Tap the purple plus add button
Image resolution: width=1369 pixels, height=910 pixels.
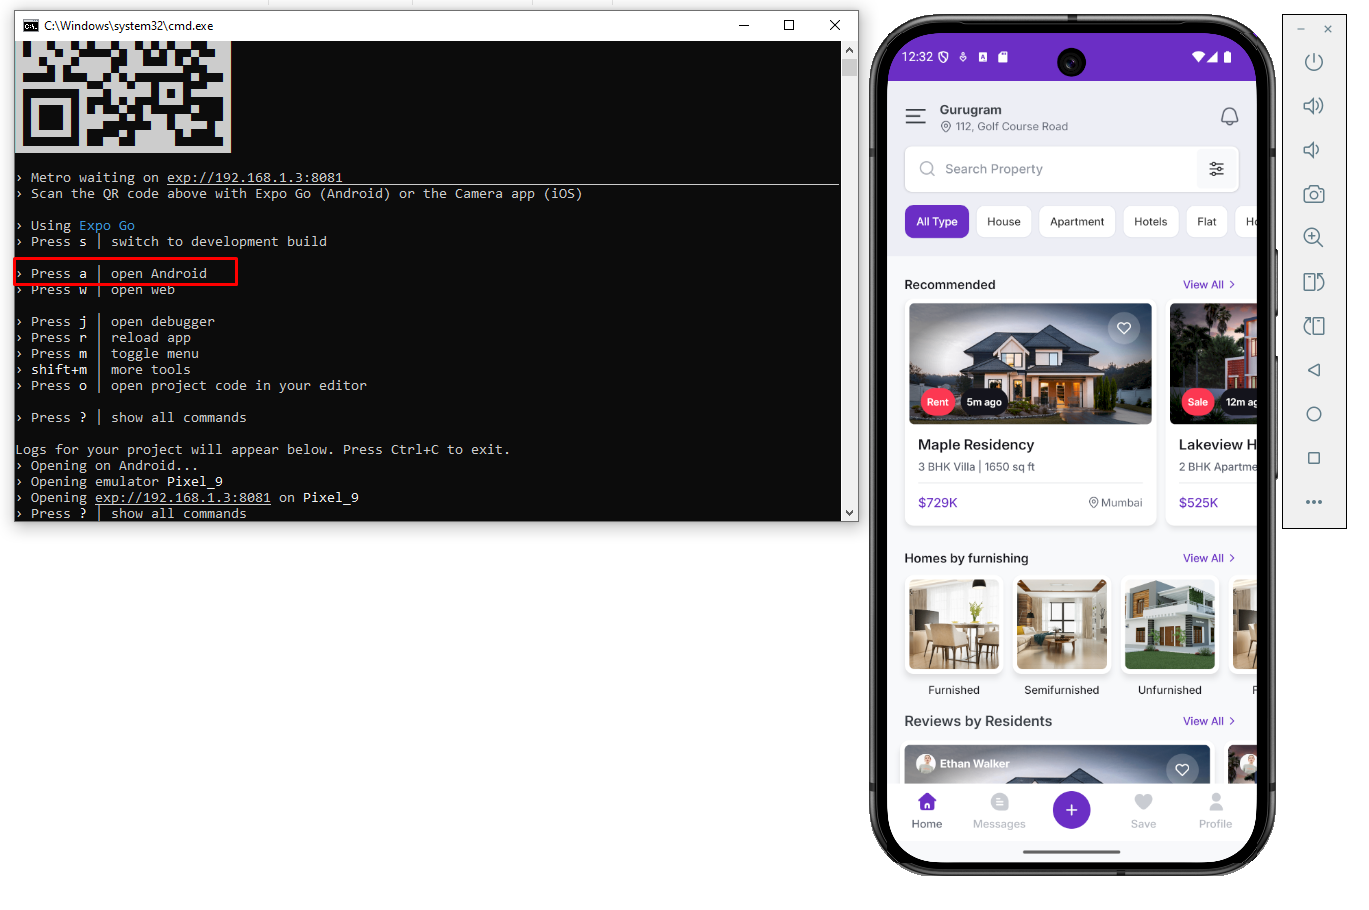coord(1071,810)
